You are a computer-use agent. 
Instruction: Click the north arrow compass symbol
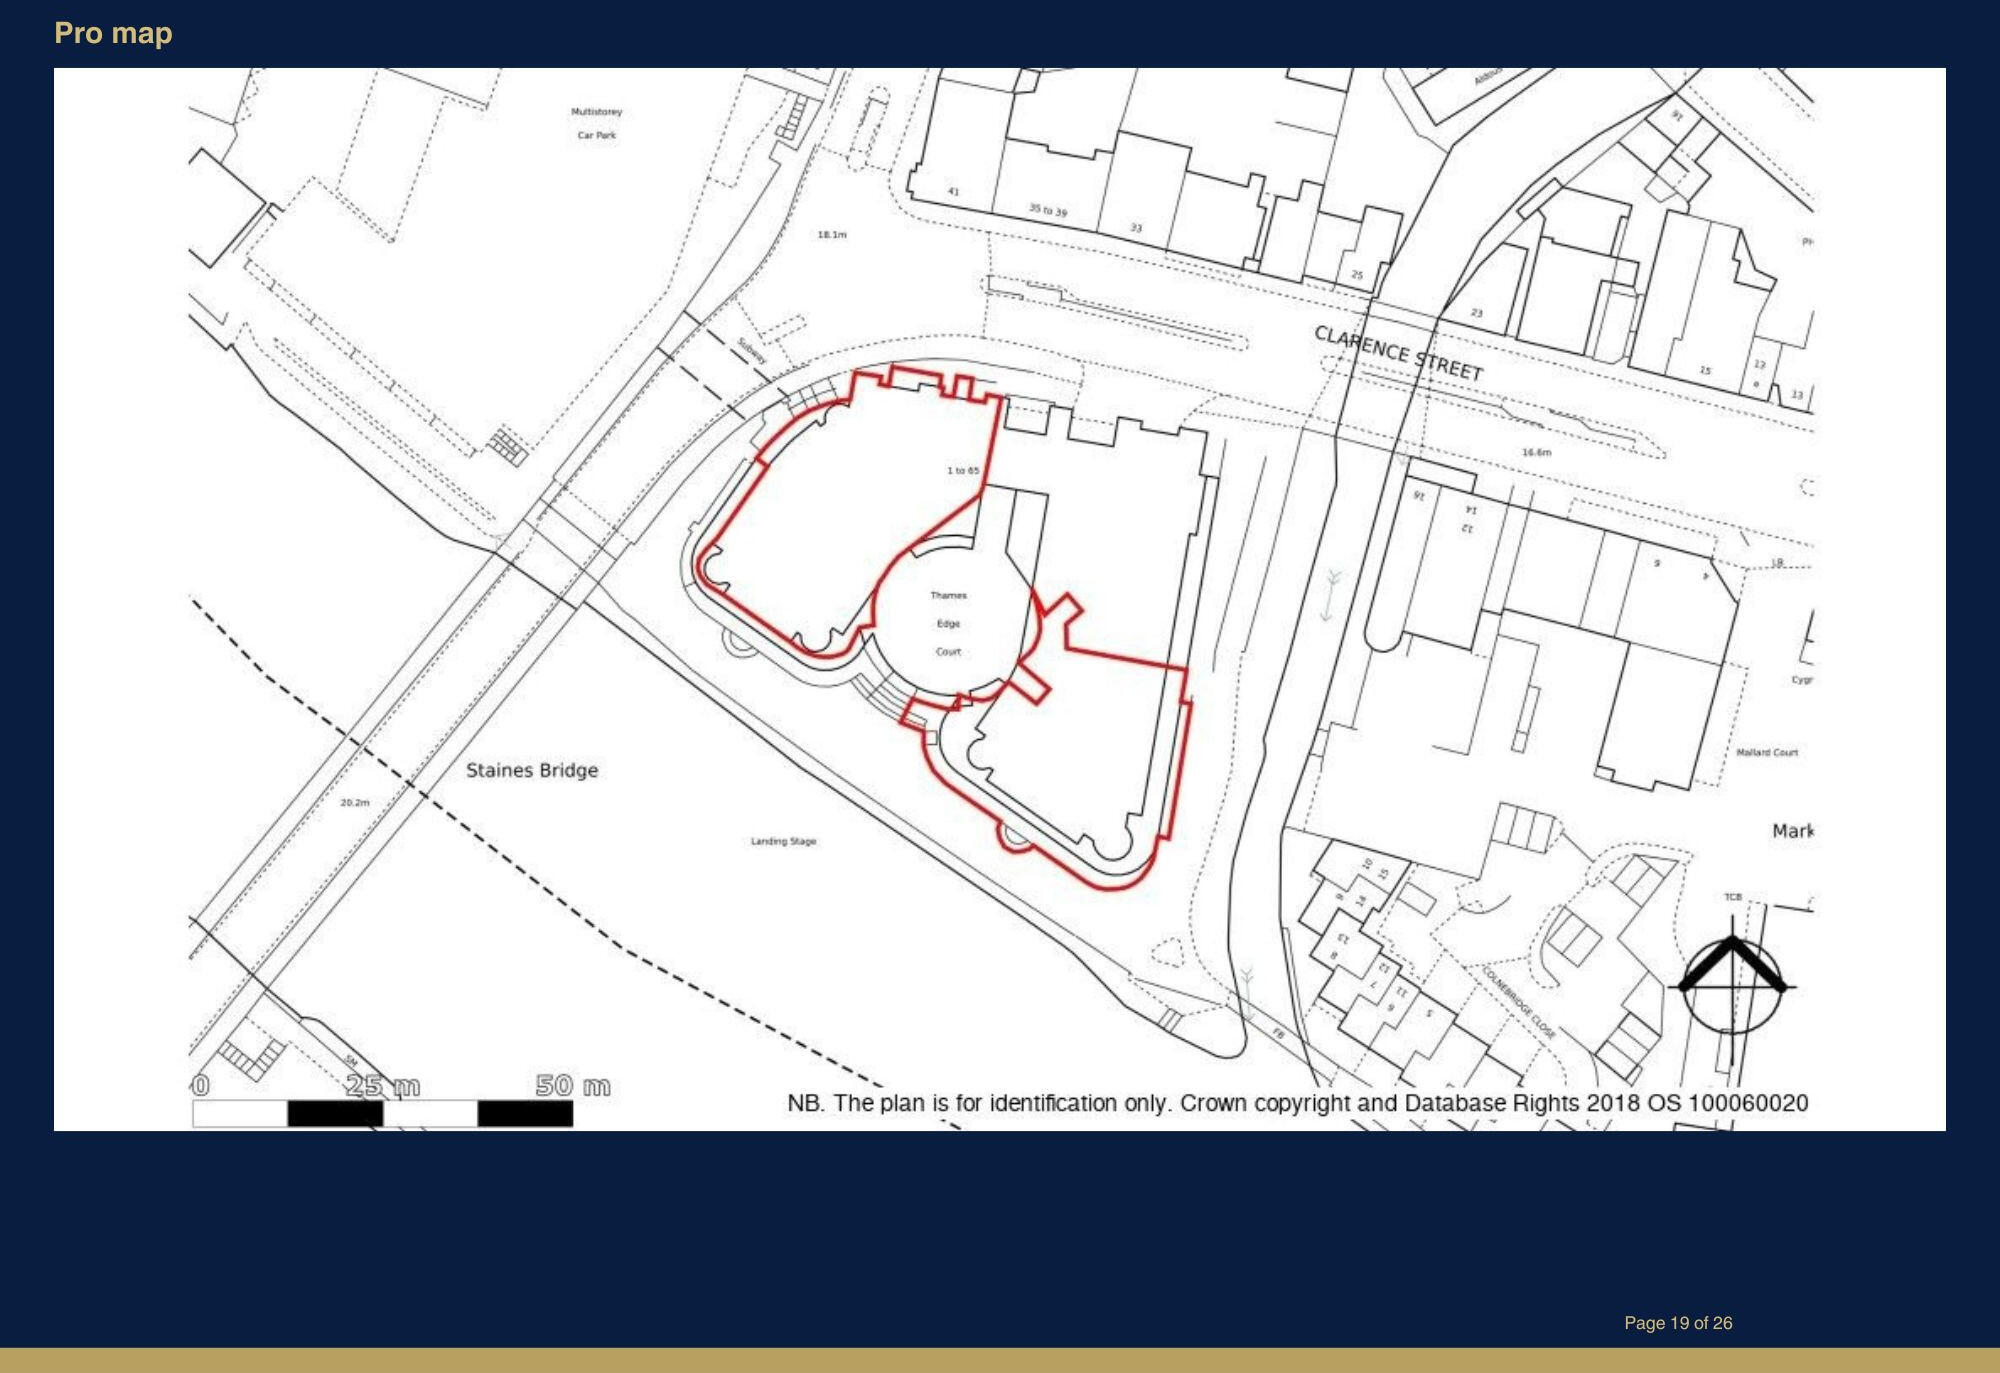[x=1731, y=985]
